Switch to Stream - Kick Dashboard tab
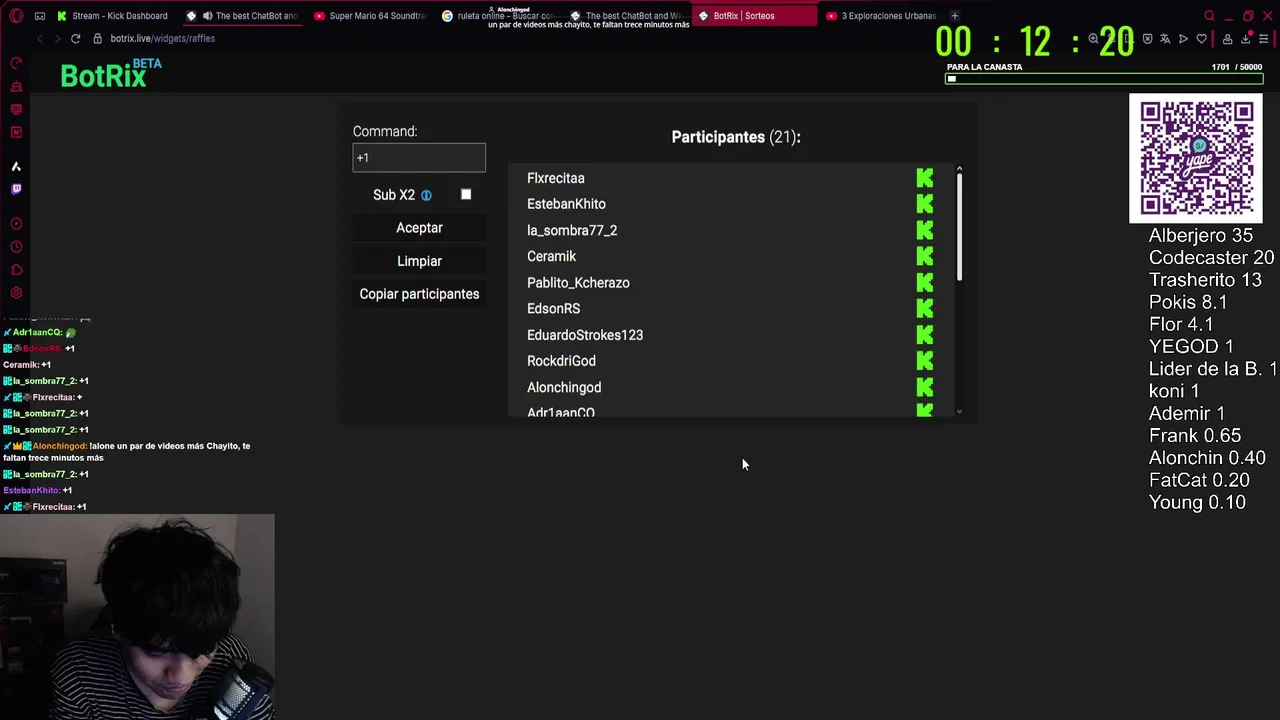1280x720 pixels. (x=113, y=16)
